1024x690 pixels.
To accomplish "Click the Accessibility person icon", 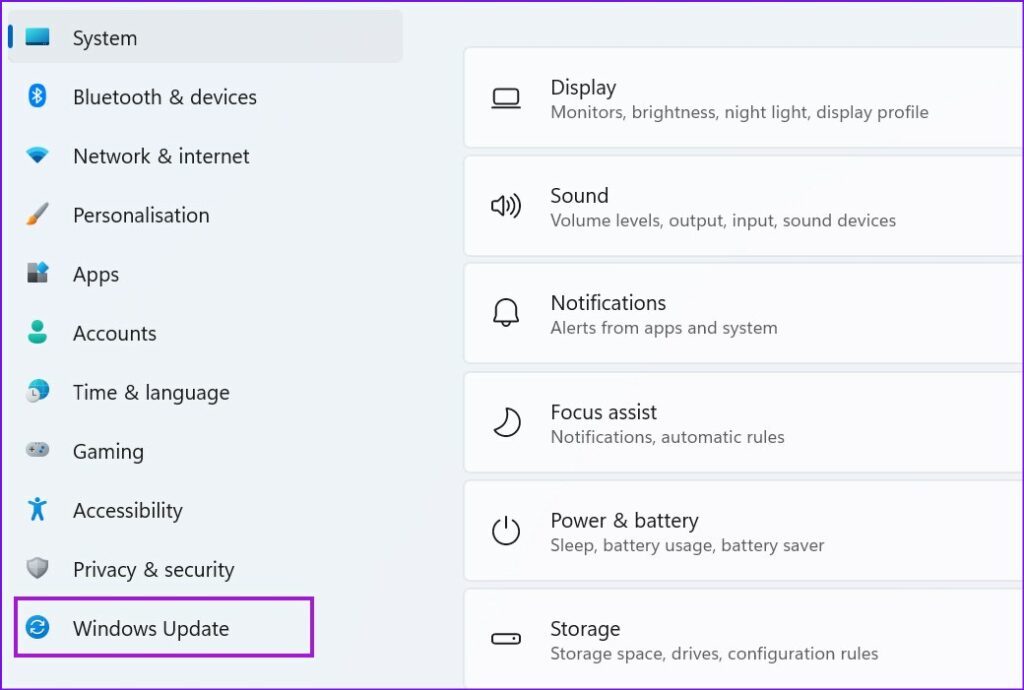I will tap(37, 510).
